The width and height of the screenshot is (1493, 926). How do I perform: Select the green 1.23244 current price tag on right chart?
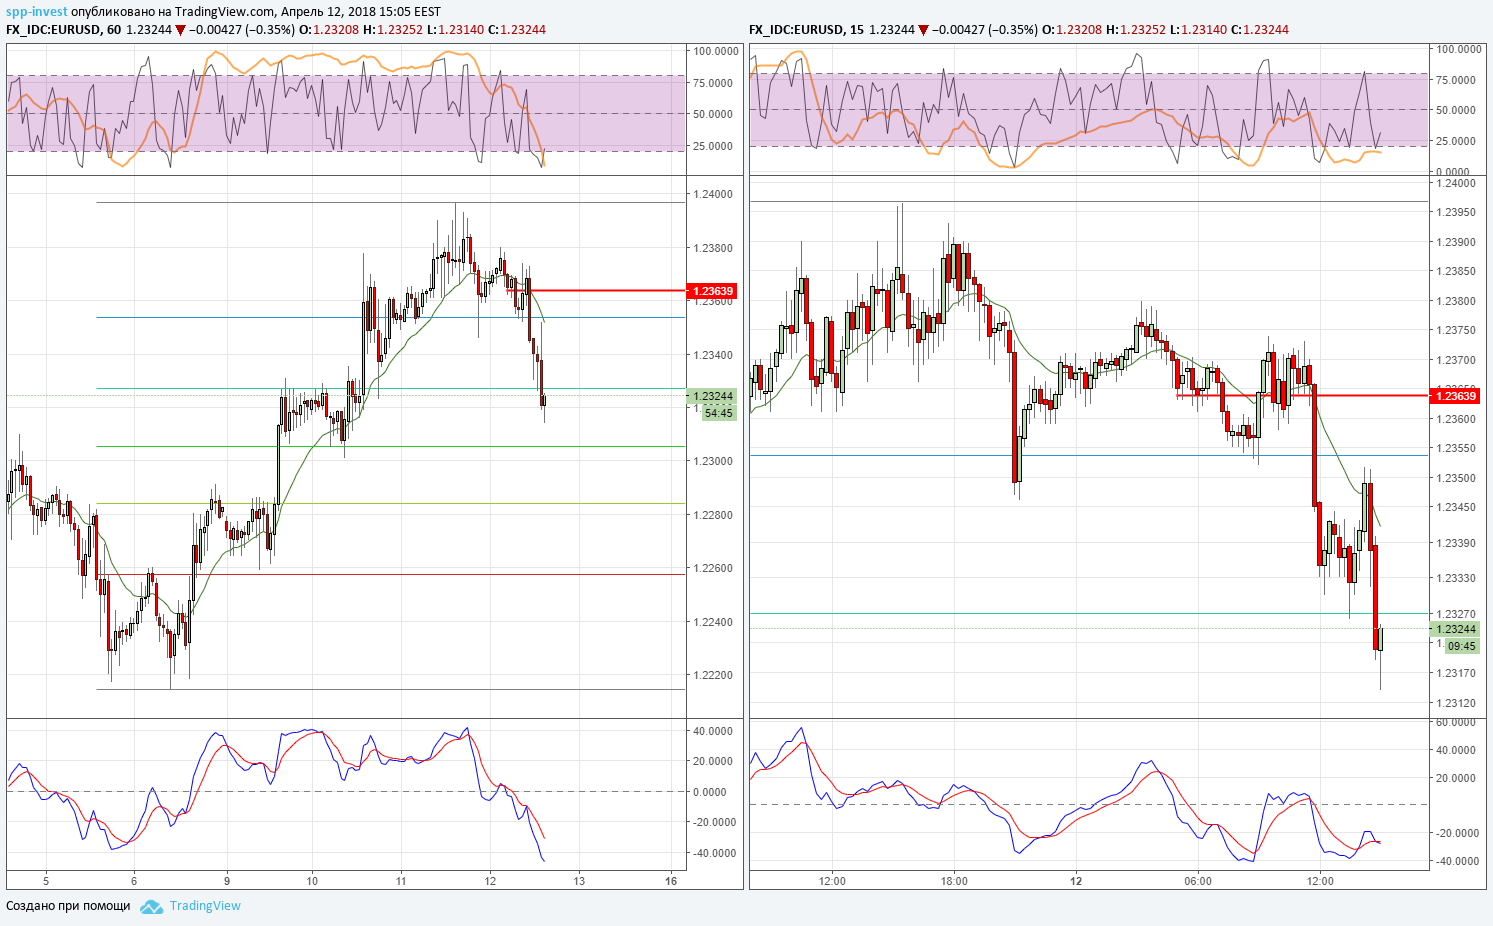click(x=1454, y=629)
